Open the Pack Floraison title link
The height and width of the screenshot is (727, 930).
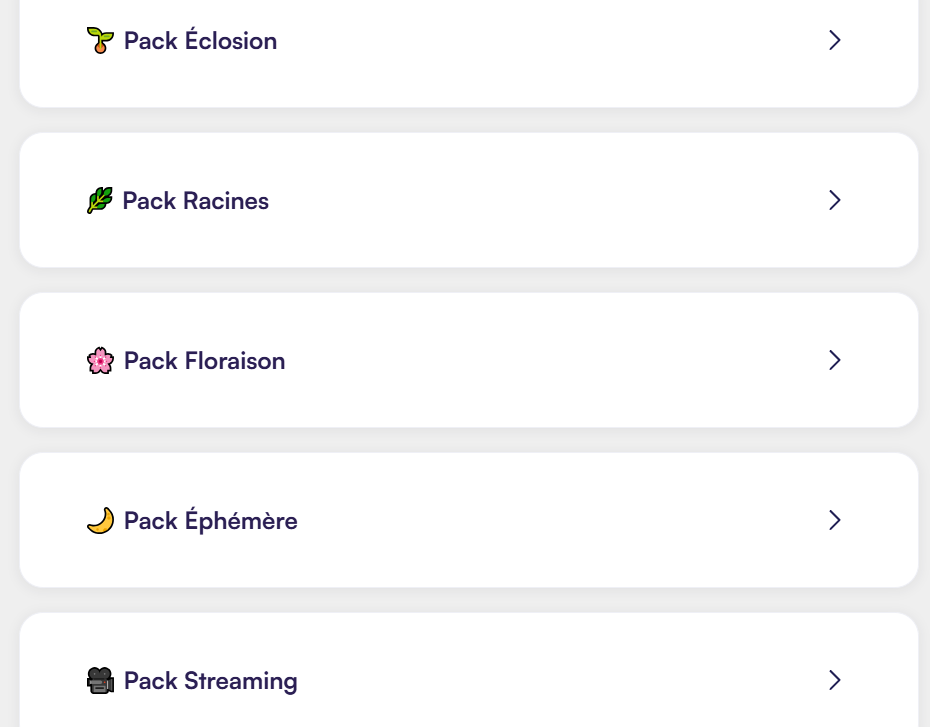tap(205, 361)
